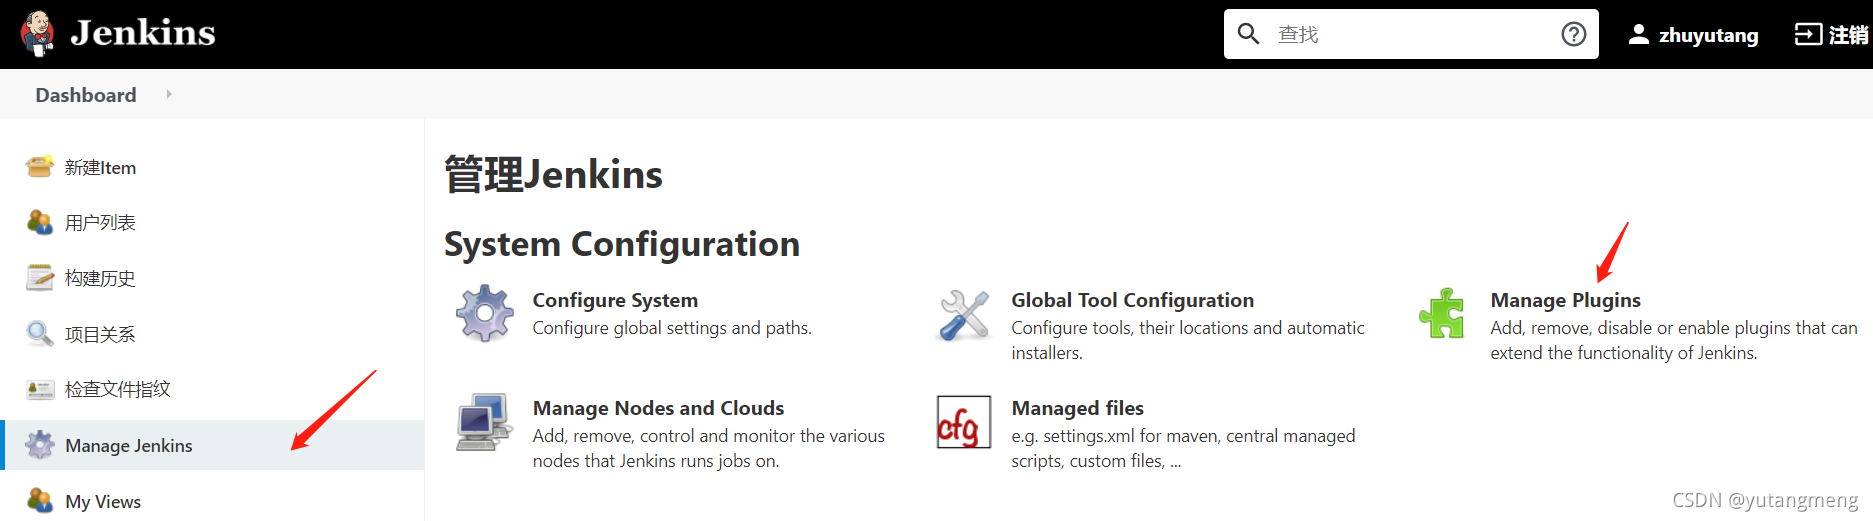Viewport: 1873px width, 521px height.
Task: Open 新建Item in the sidebar
Action: point(100,168)
